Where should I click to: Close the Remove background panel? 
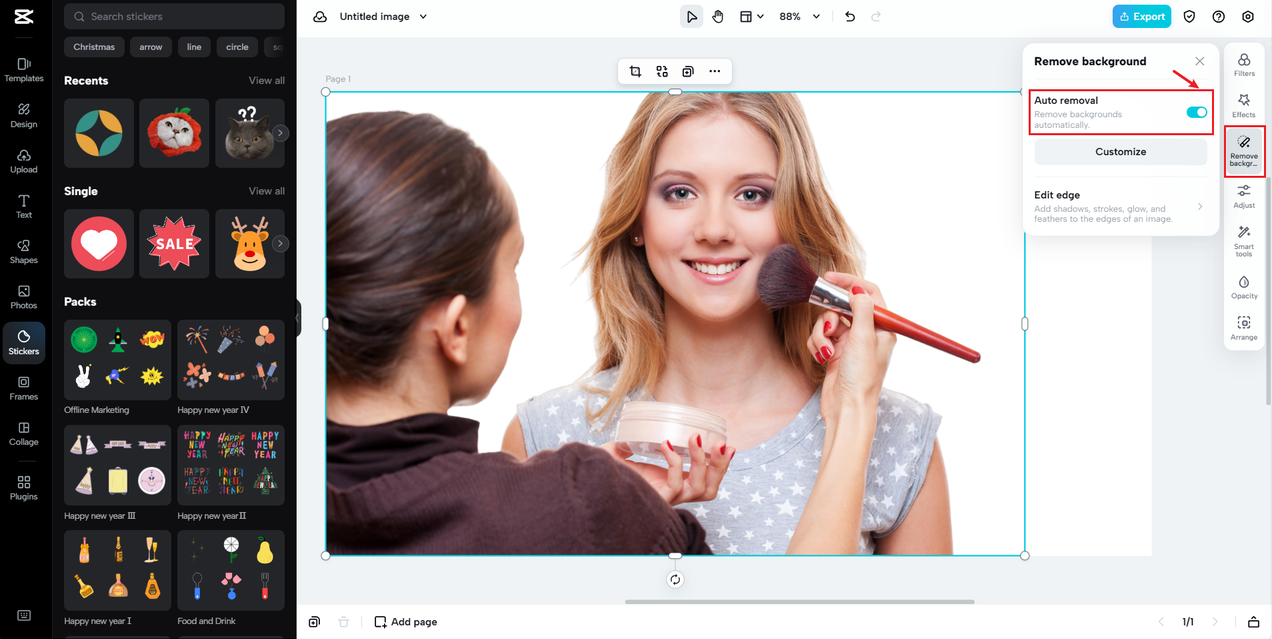point(1200,61)
